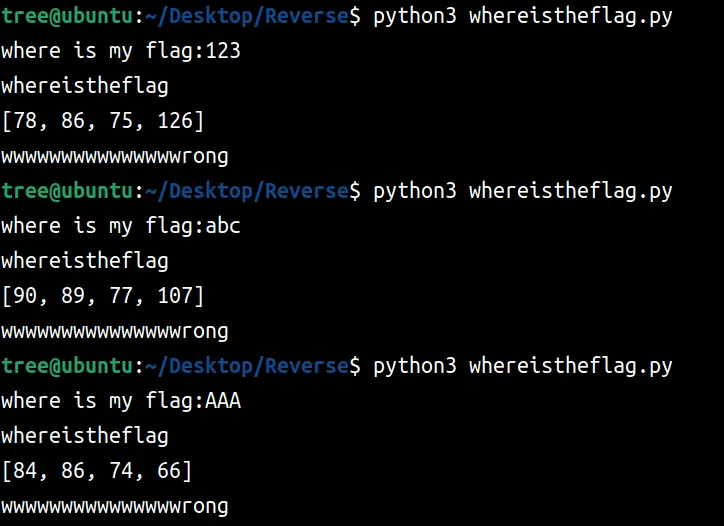Click the final wrong message at the bottom
This screenshot has width=724, height=526.
pos(115,506)
